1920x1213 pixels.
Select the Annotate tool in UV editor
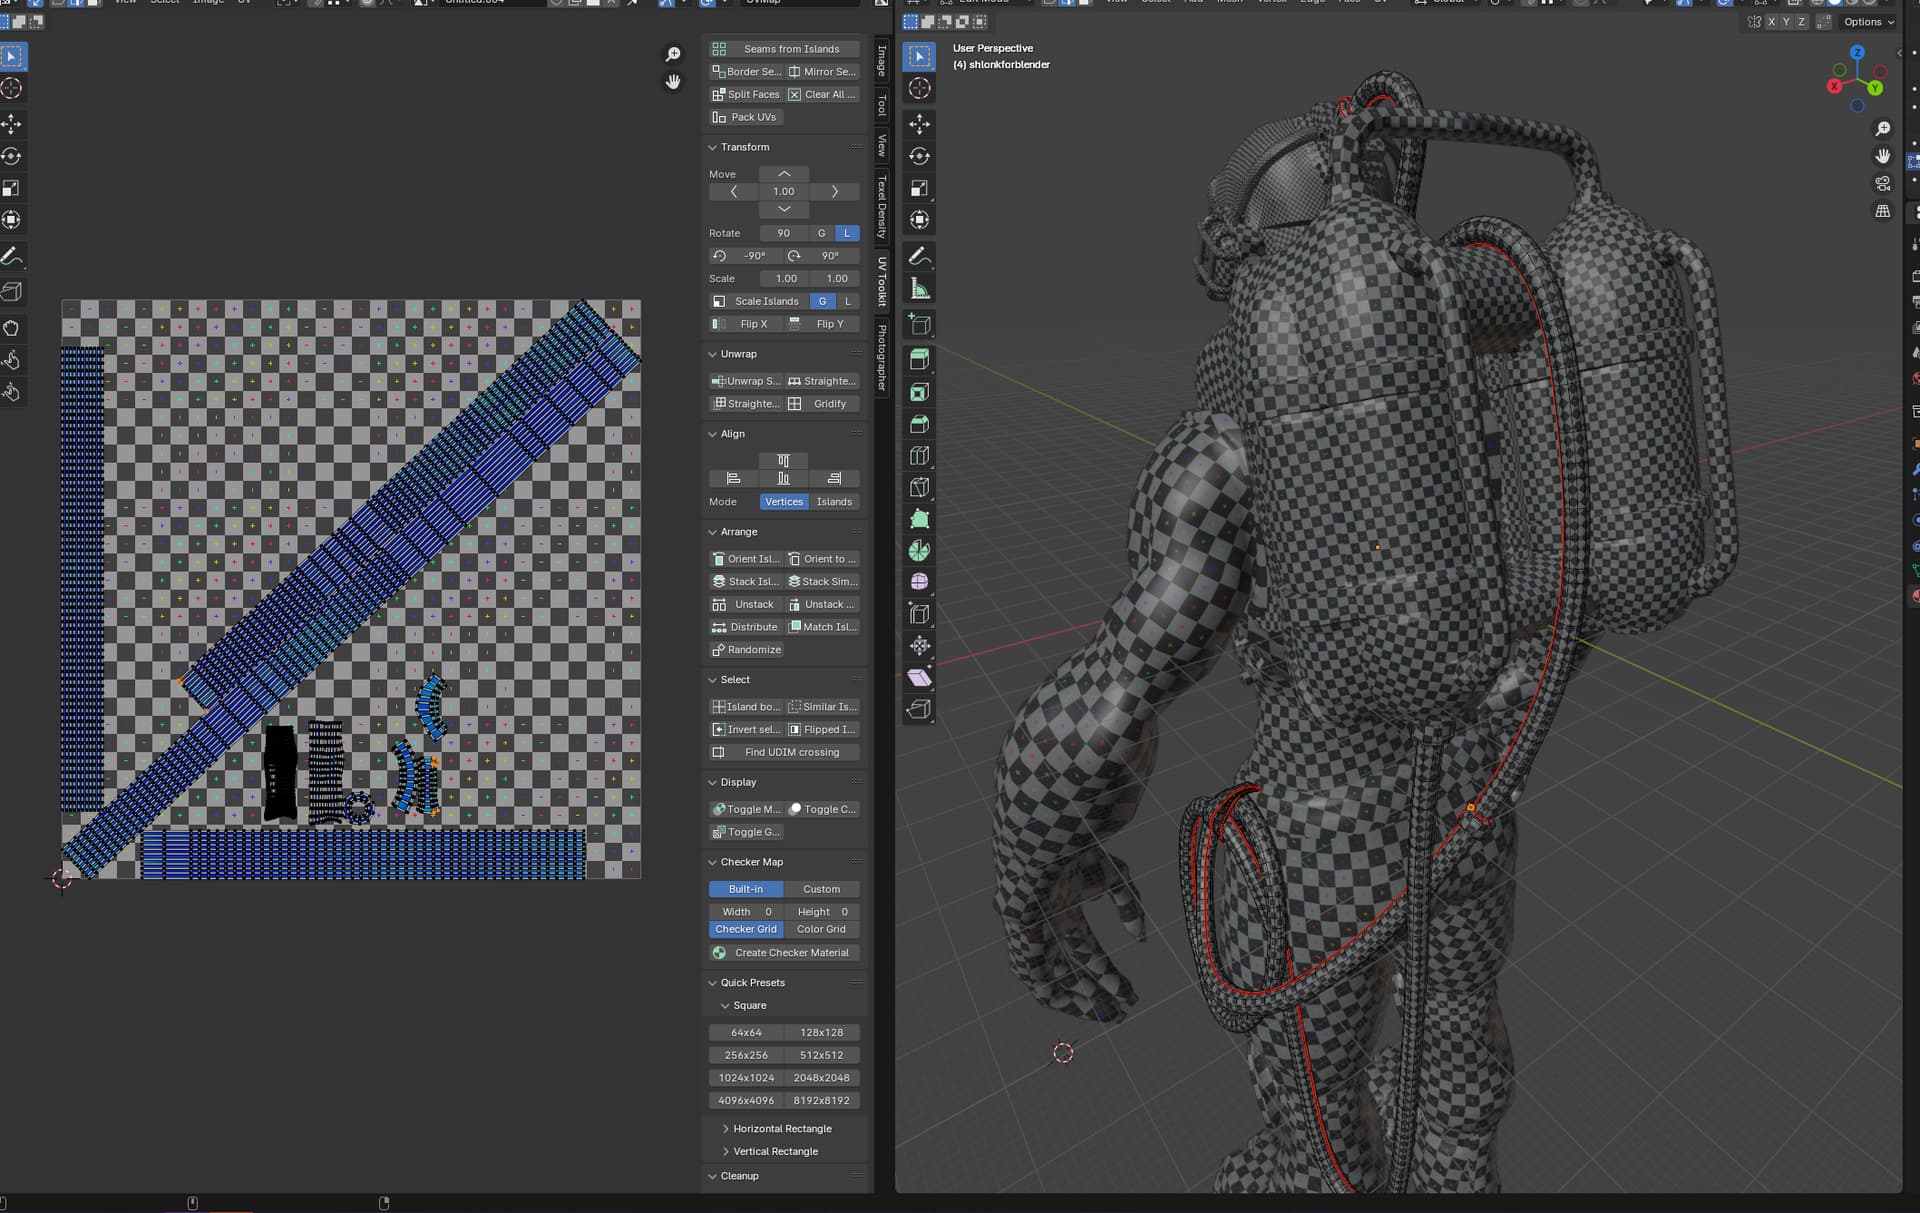tap(12, 257)
